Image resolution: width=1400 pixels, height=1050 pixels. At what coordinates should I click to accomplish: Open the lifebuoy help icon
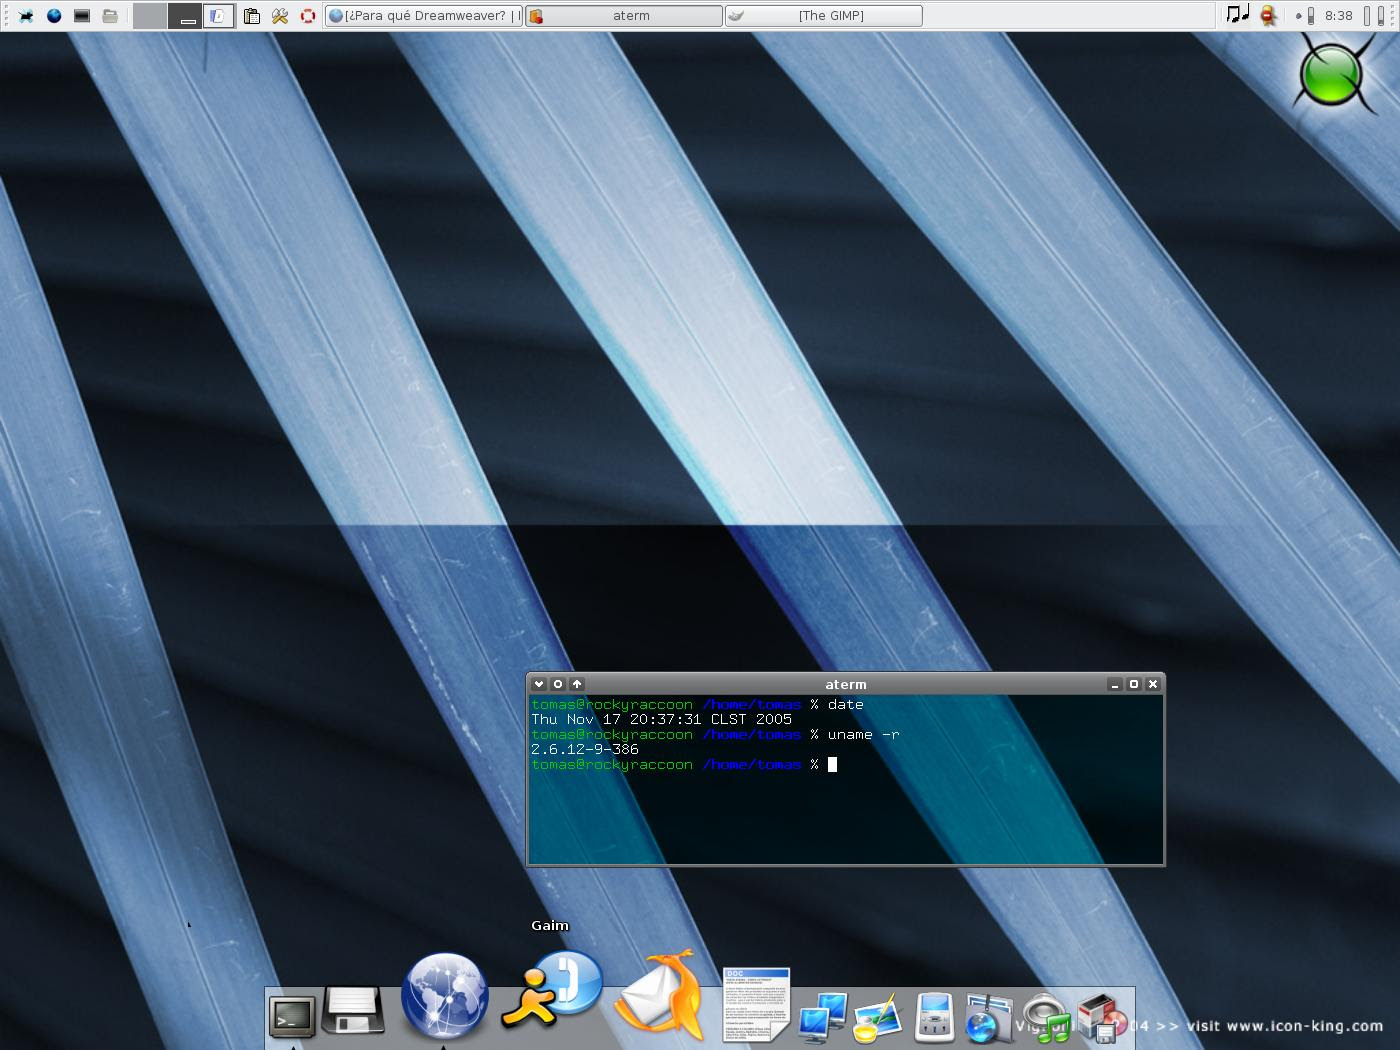[x=308, y=16]
